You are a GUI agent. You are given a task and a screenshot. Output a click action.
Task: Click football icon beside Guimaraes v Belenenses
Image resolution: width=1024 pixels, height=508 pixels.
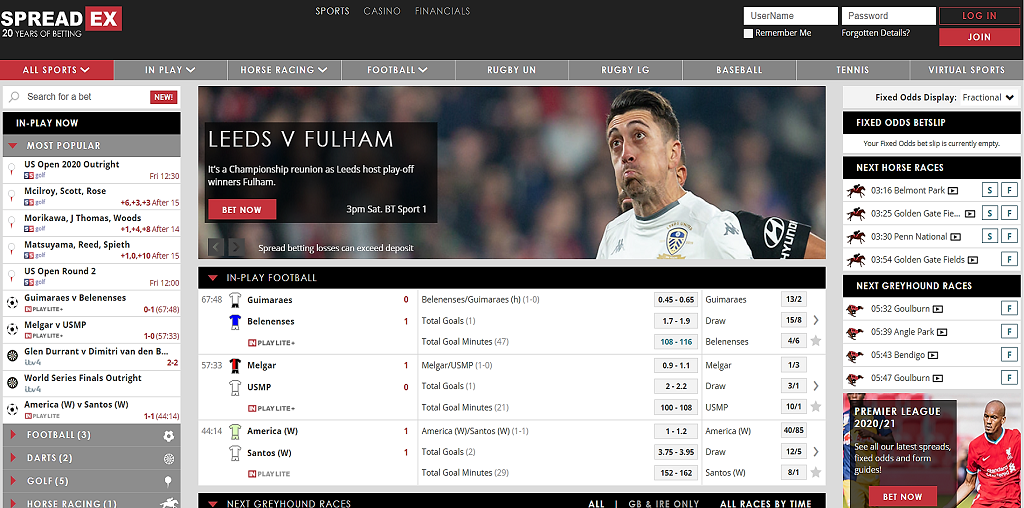pyautogui.click(x=12, y=303)
